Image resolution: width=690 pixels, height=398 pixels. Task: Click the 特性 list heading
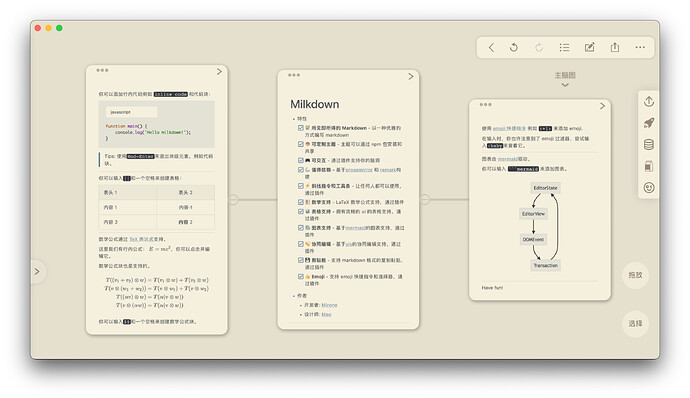(302, 119)
